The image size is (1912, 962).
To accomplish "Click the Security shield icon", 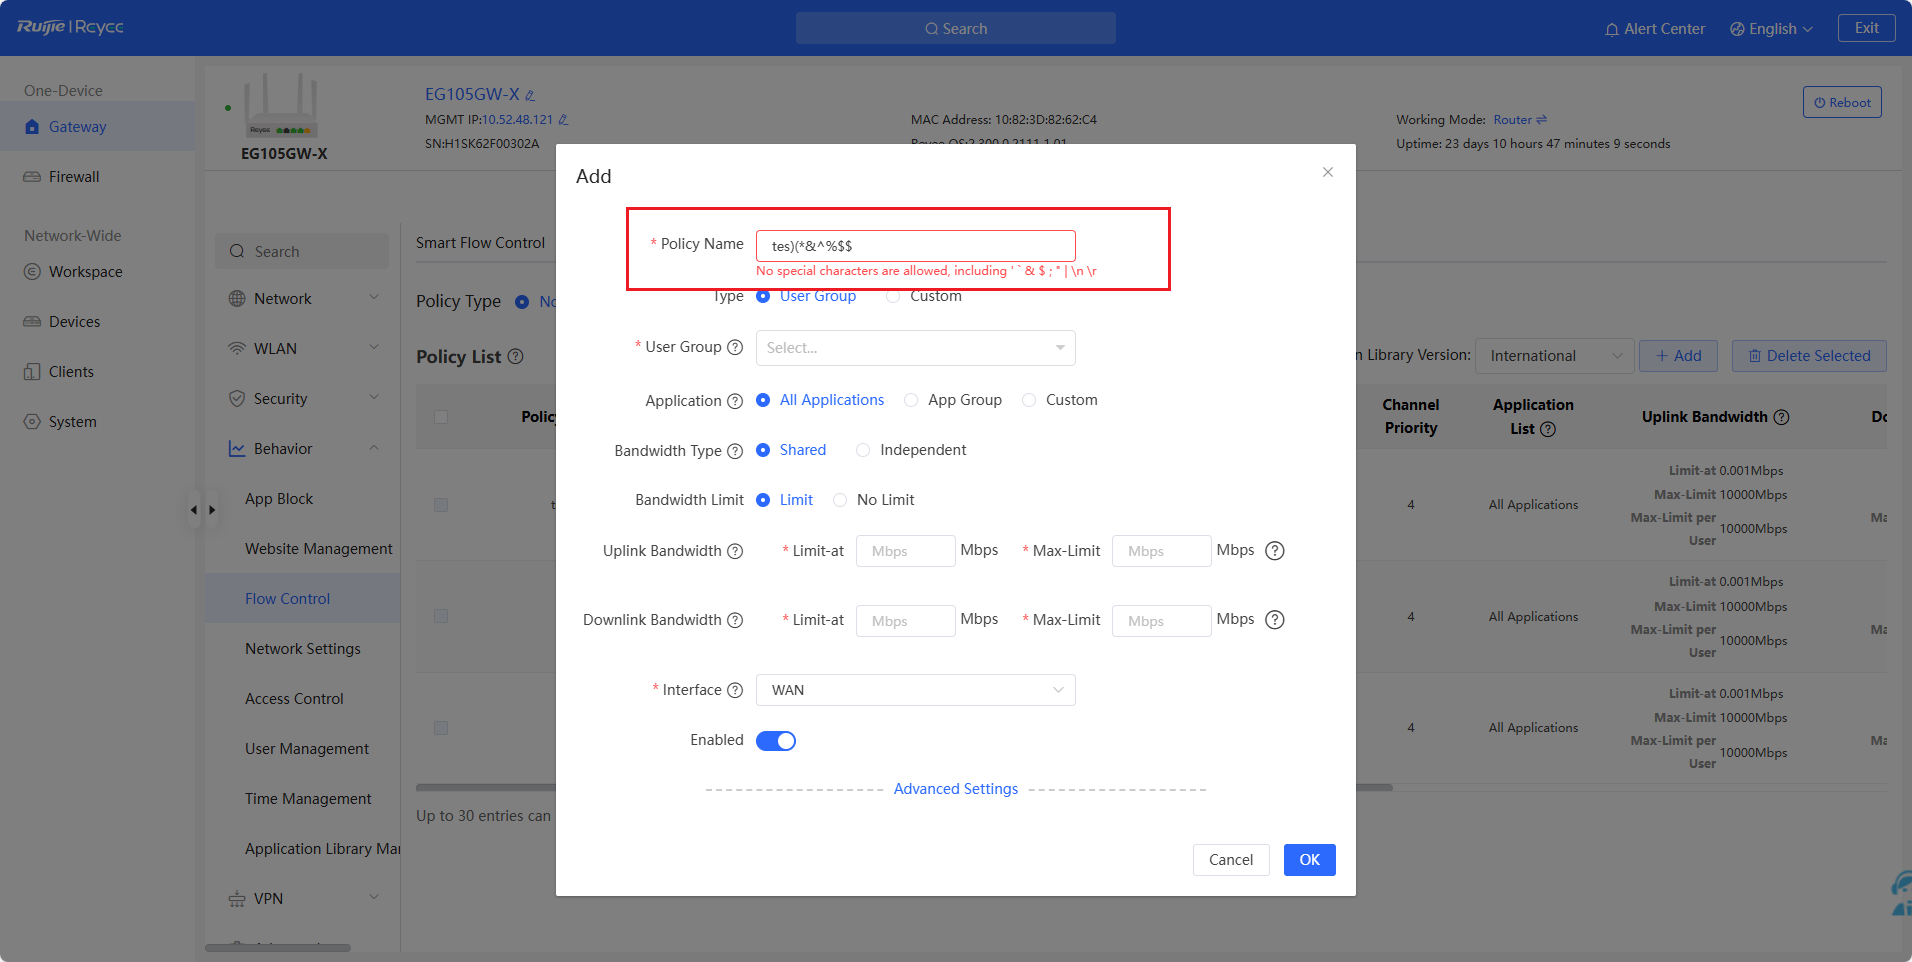I will (x=237, y=399).
